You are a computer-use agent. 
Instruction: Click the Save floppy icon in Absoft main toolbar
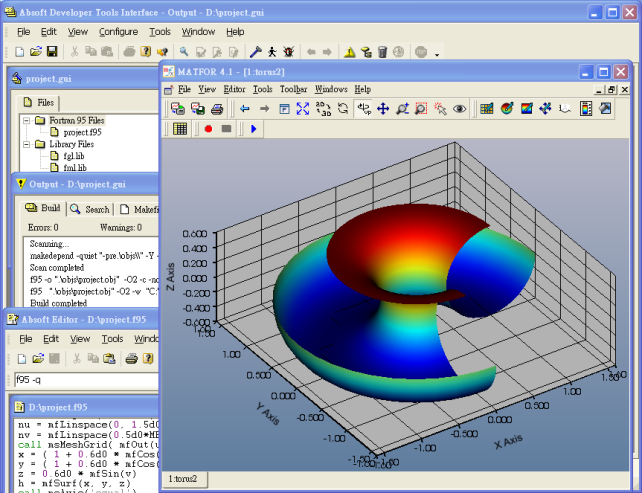(x=52, y=52)
